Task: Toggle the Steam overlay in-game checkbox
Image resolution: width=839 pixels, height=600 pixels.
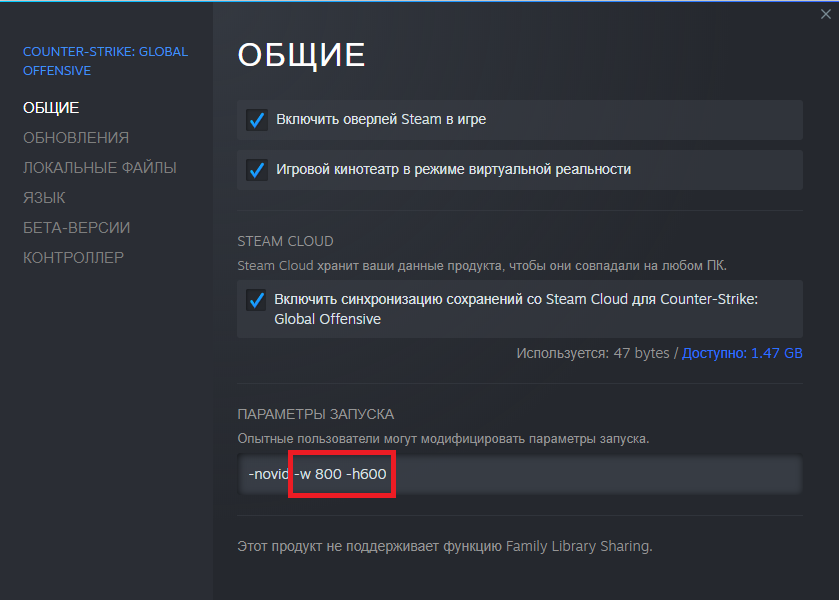Action: (x=257, y=120)
